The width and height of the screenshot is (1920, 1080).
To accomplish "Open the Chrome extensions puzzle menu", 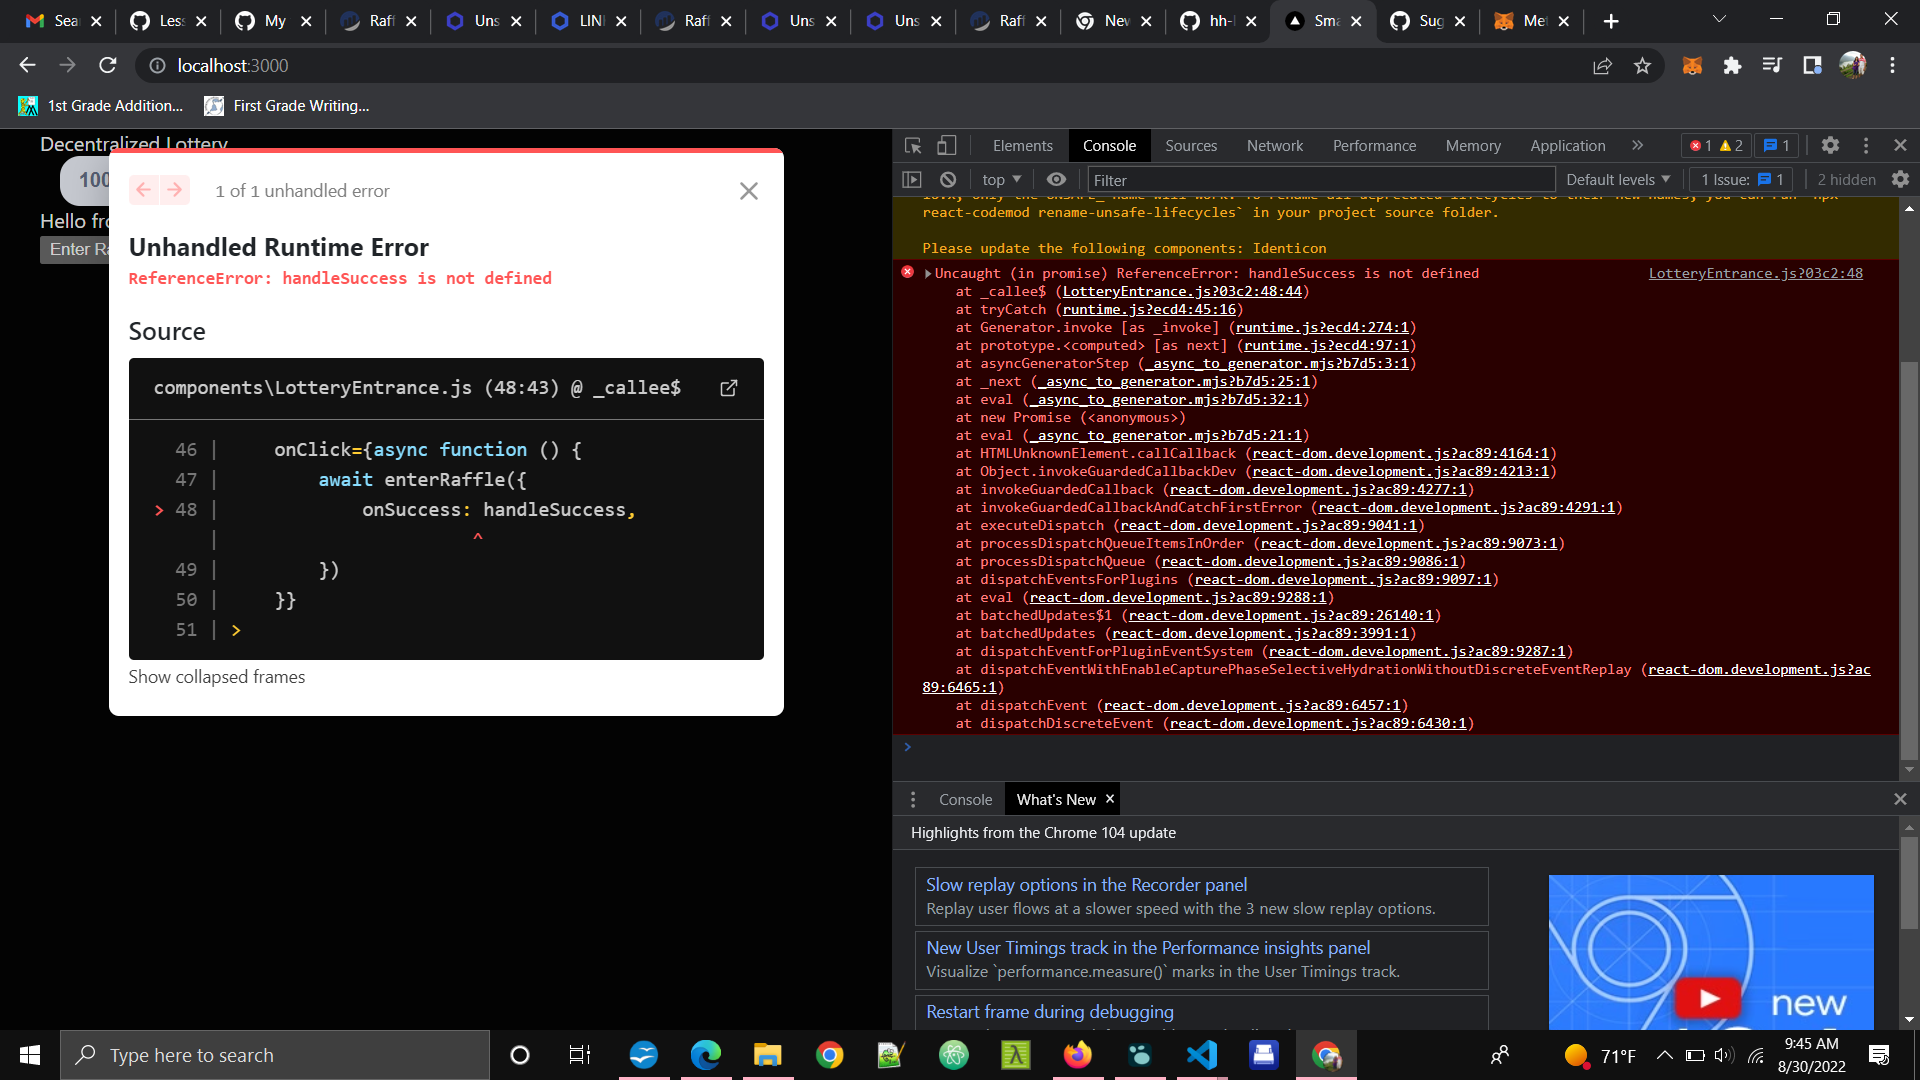I will [x=1733, y=65].
